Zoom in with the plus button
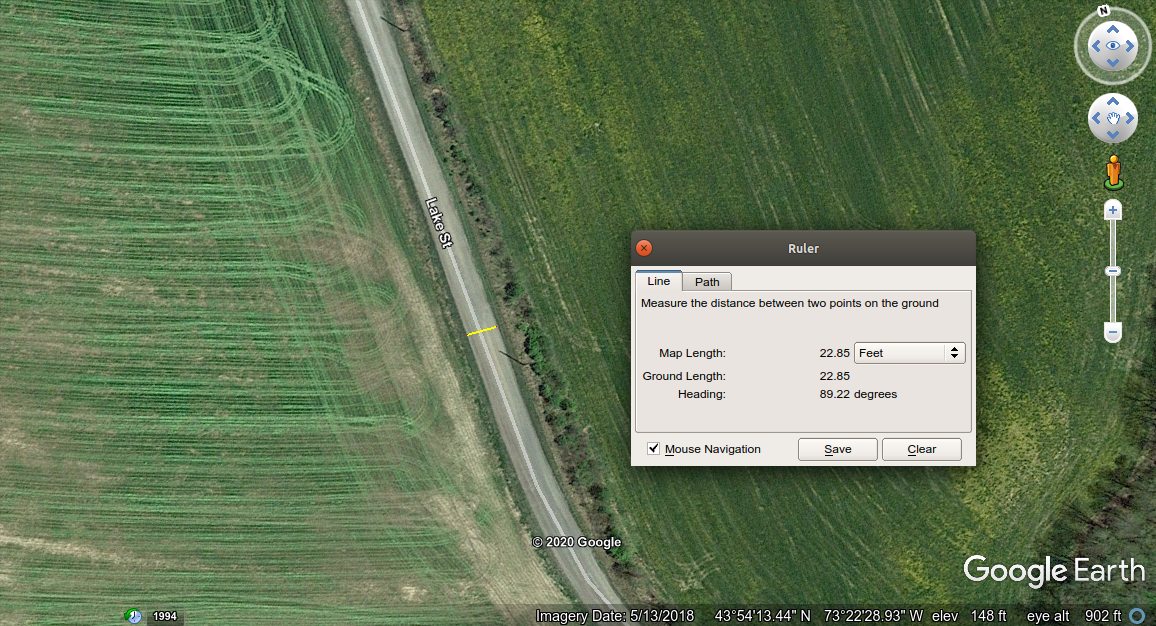Image resolution: width=1156 pixels, height=626 pixels. [x=1113, y=210]
